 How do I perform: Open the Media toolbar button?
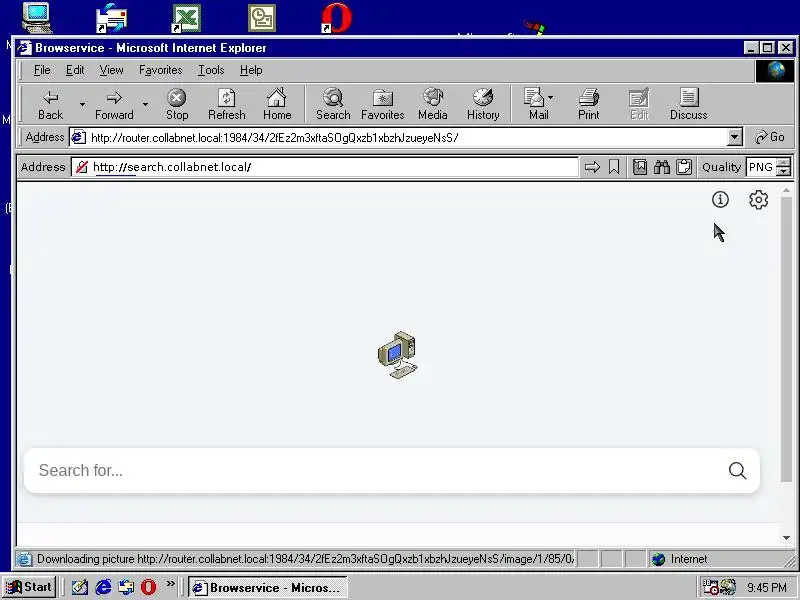[x=432, y=105]
